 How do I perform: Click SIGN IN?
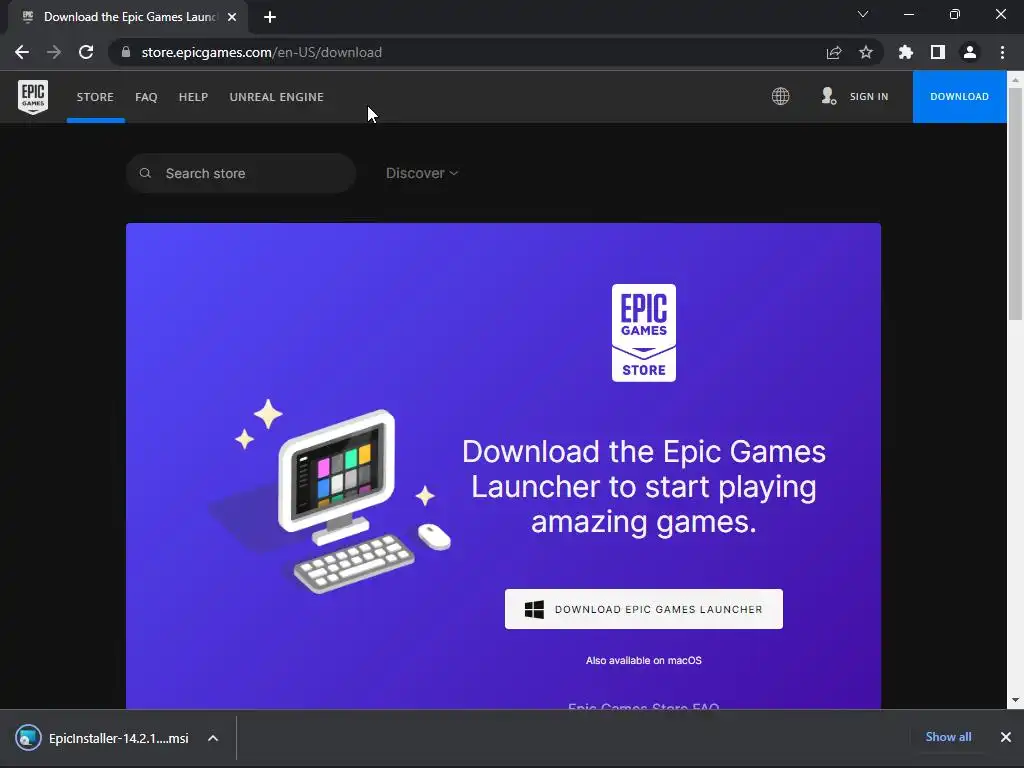pyautogui.click(x=869, y=97)
